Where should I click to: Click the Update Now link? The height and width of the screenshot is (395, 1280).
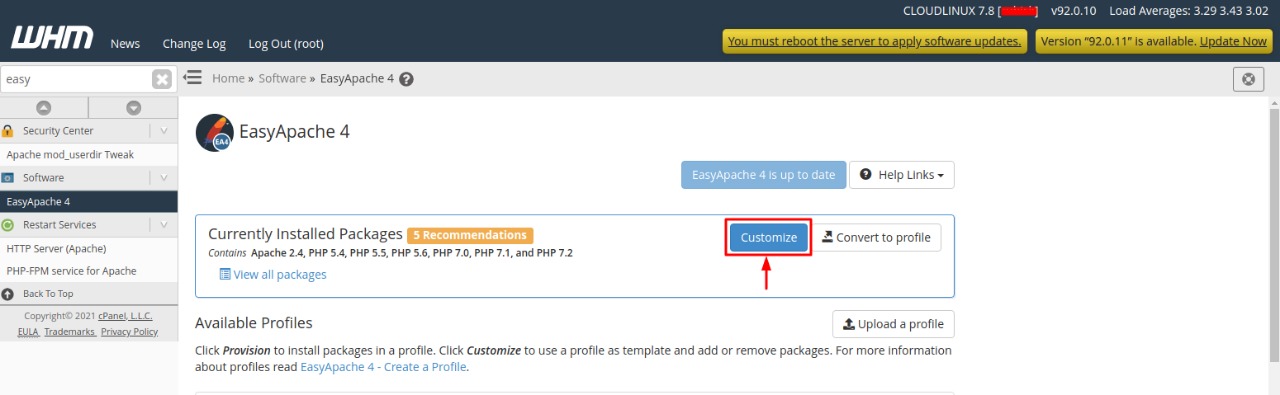coord(1233,41)
